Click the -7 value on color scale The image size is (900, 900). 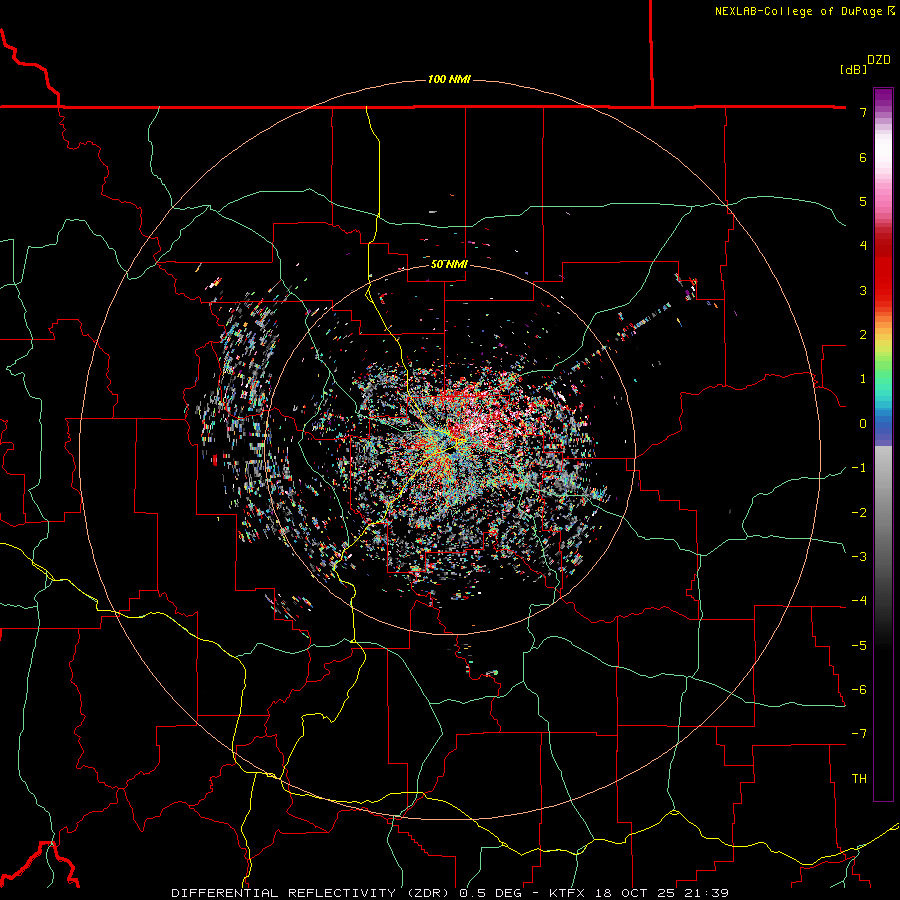pos(859,734)
